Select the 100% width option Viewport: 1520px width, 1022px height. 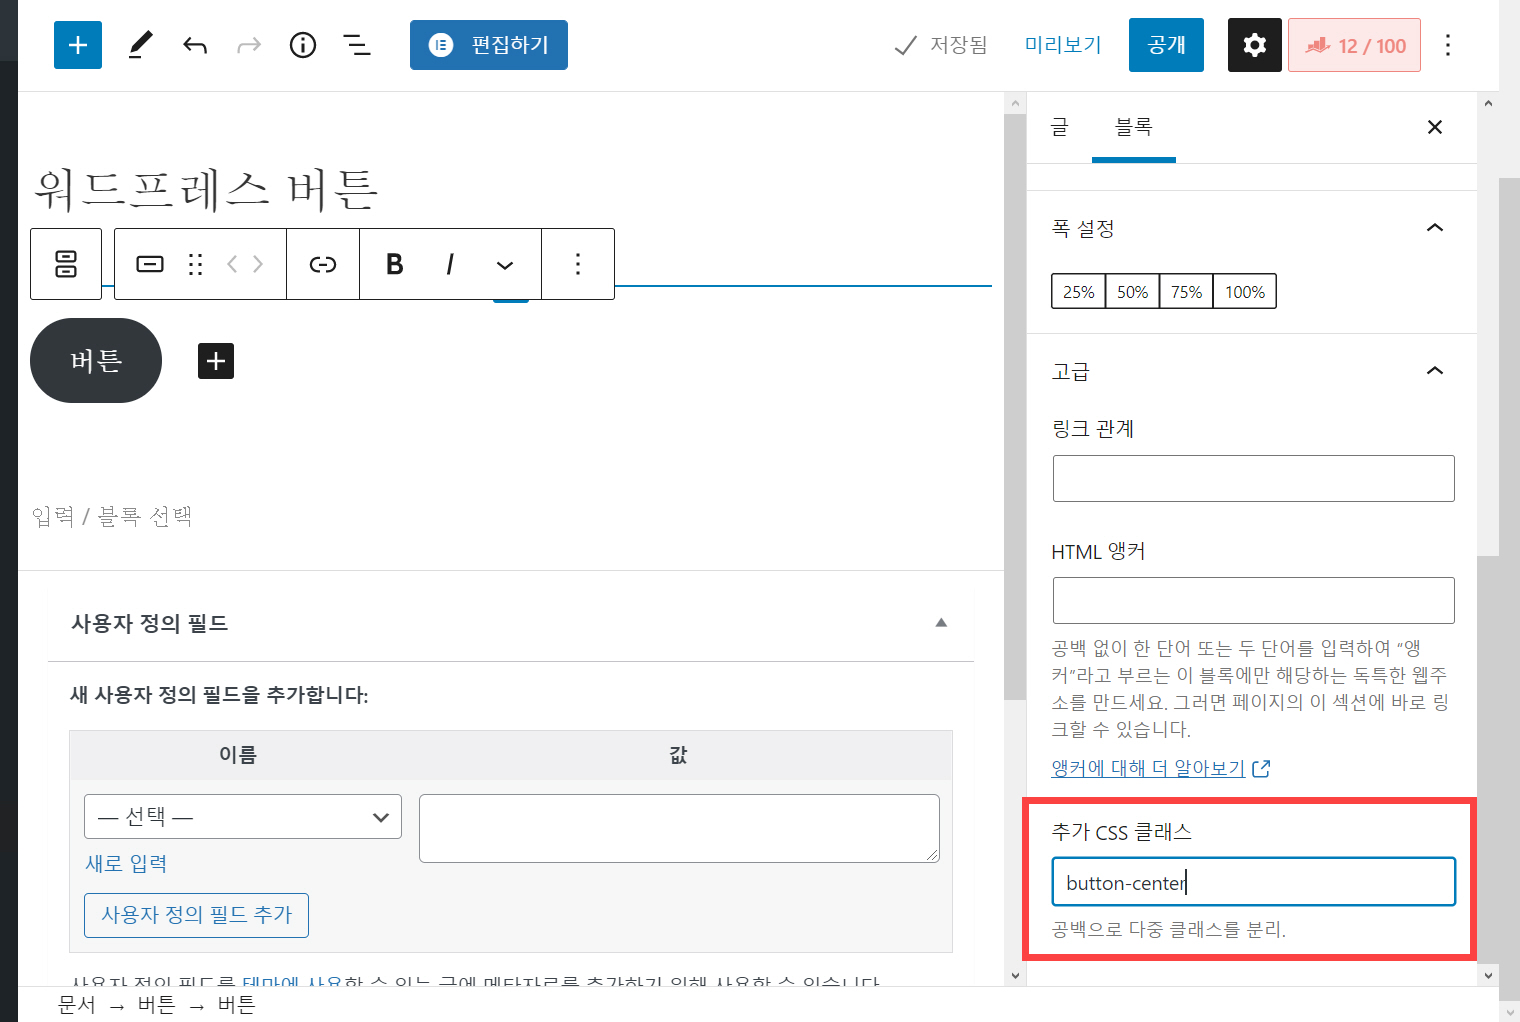1244,291
